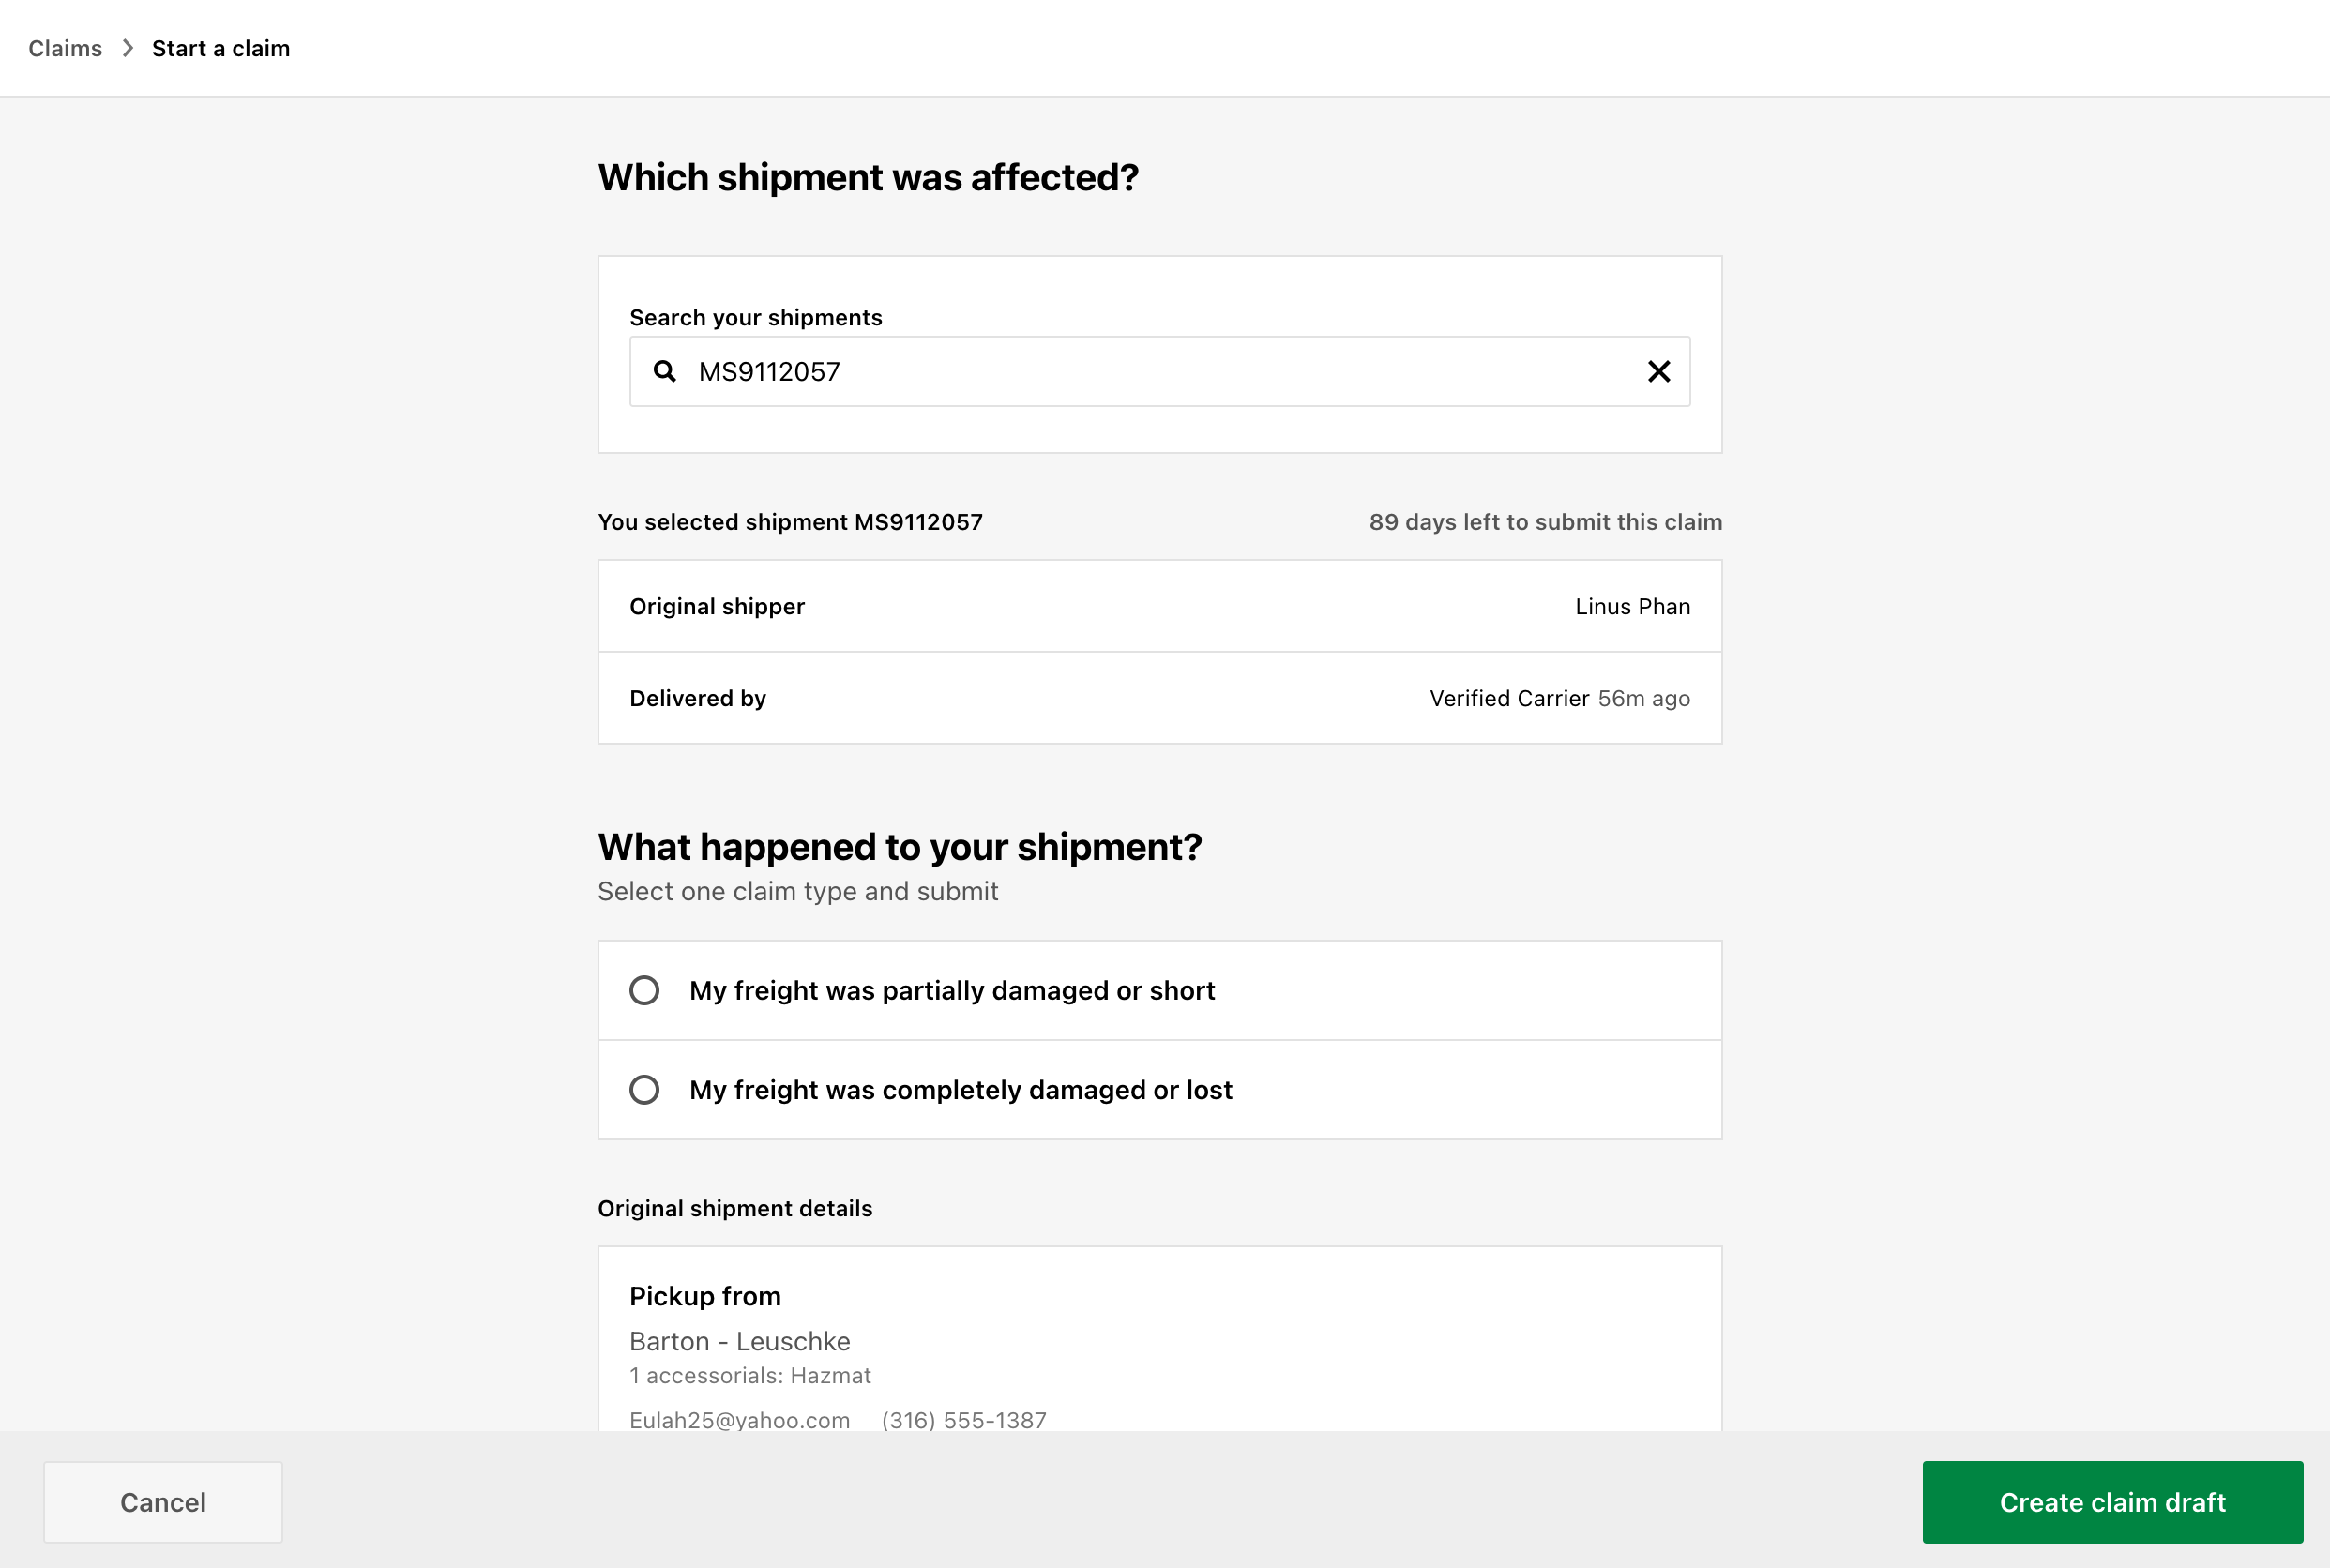Cancel the claim
The image size is (2330, 1568).
click(163, 1502)
